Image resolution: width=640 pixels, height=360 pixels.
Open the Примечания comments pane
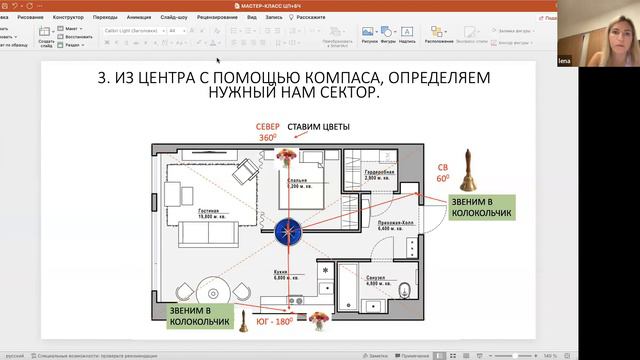click(x=412, y=356)
